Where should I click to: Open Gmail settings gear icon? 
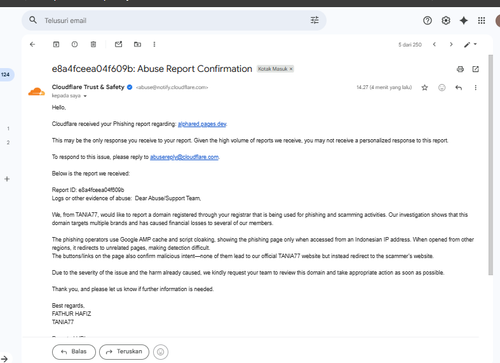446,21
